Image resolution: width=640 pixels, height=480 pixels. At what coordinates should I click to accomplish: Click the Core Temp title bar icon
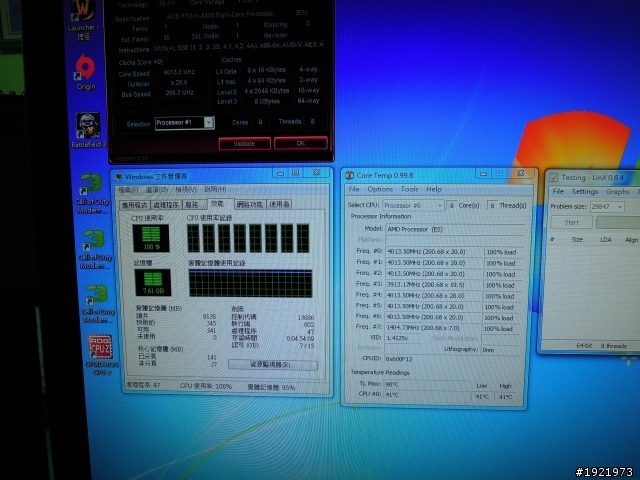(x=349, y=176)
